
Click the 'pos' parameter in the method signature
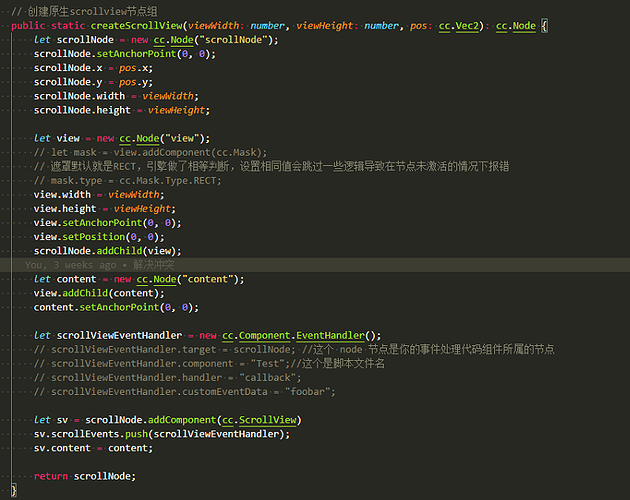click(418, 26)
